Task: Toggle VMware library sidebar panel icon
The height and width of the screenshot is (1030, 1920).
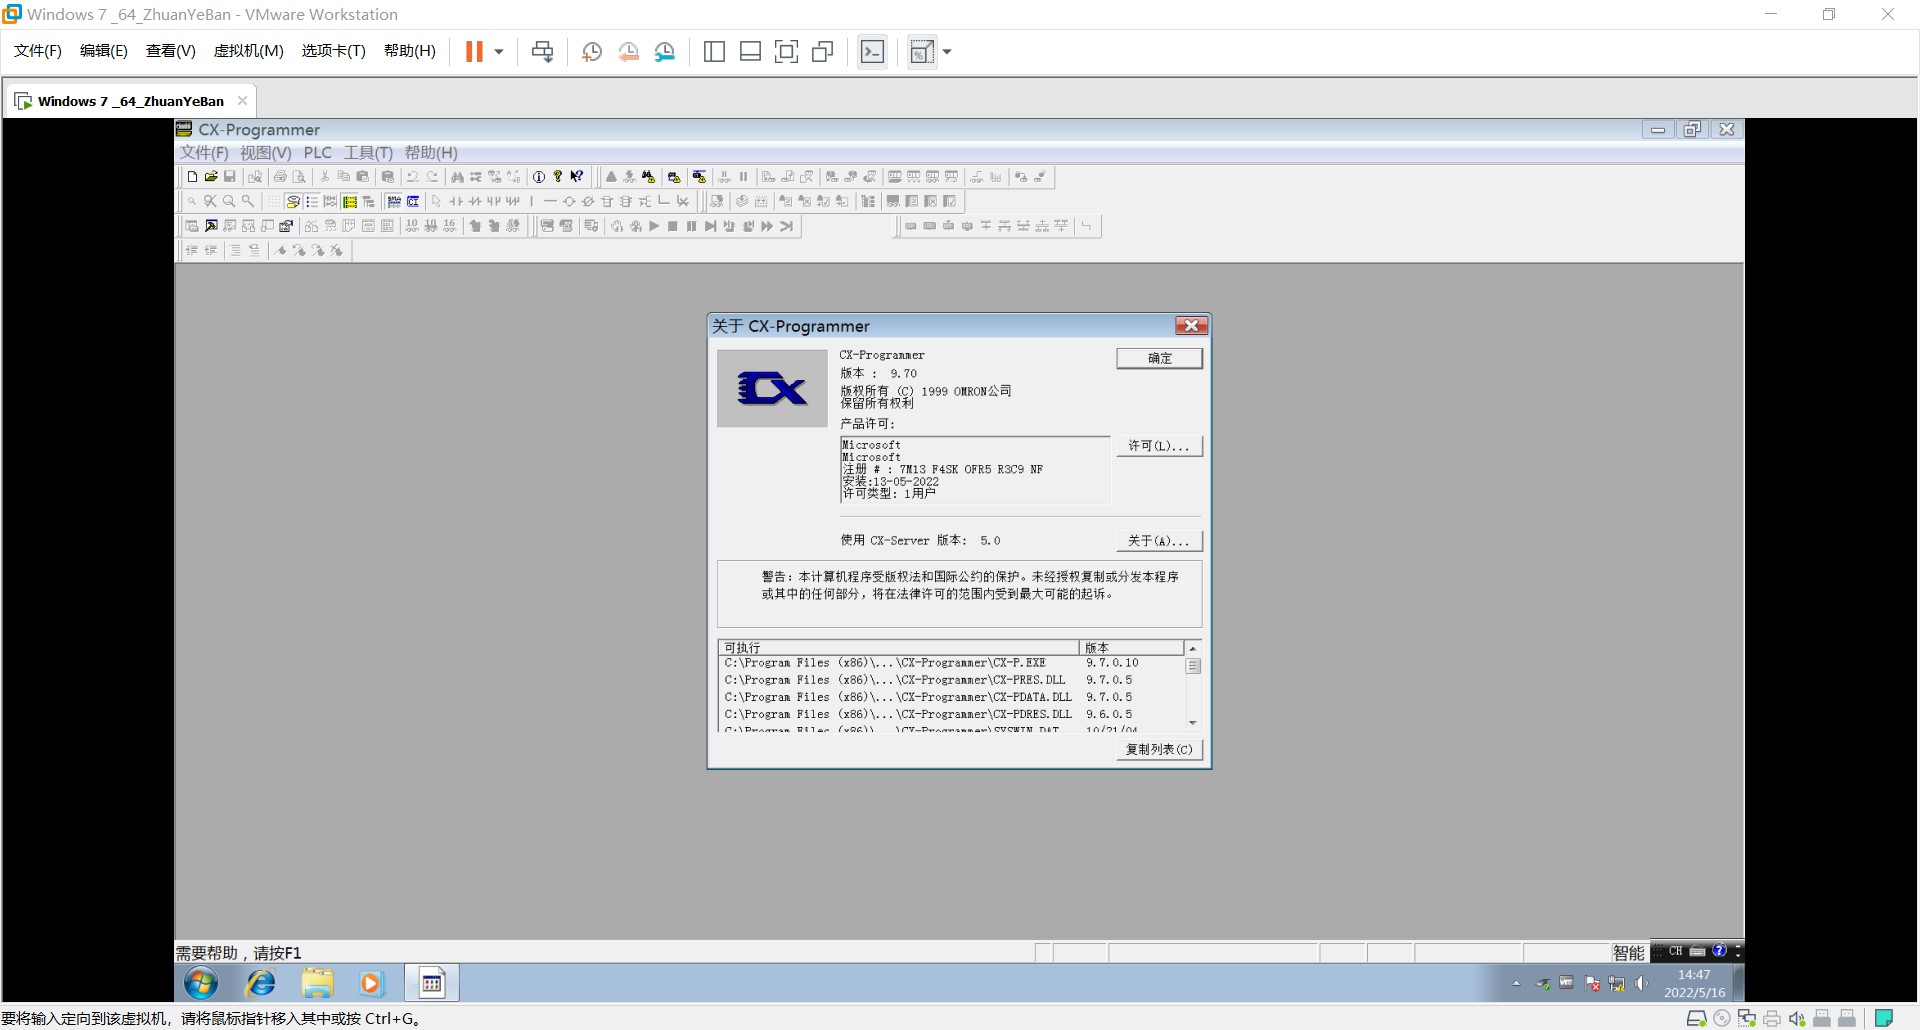Action: [x=714, y=52]
